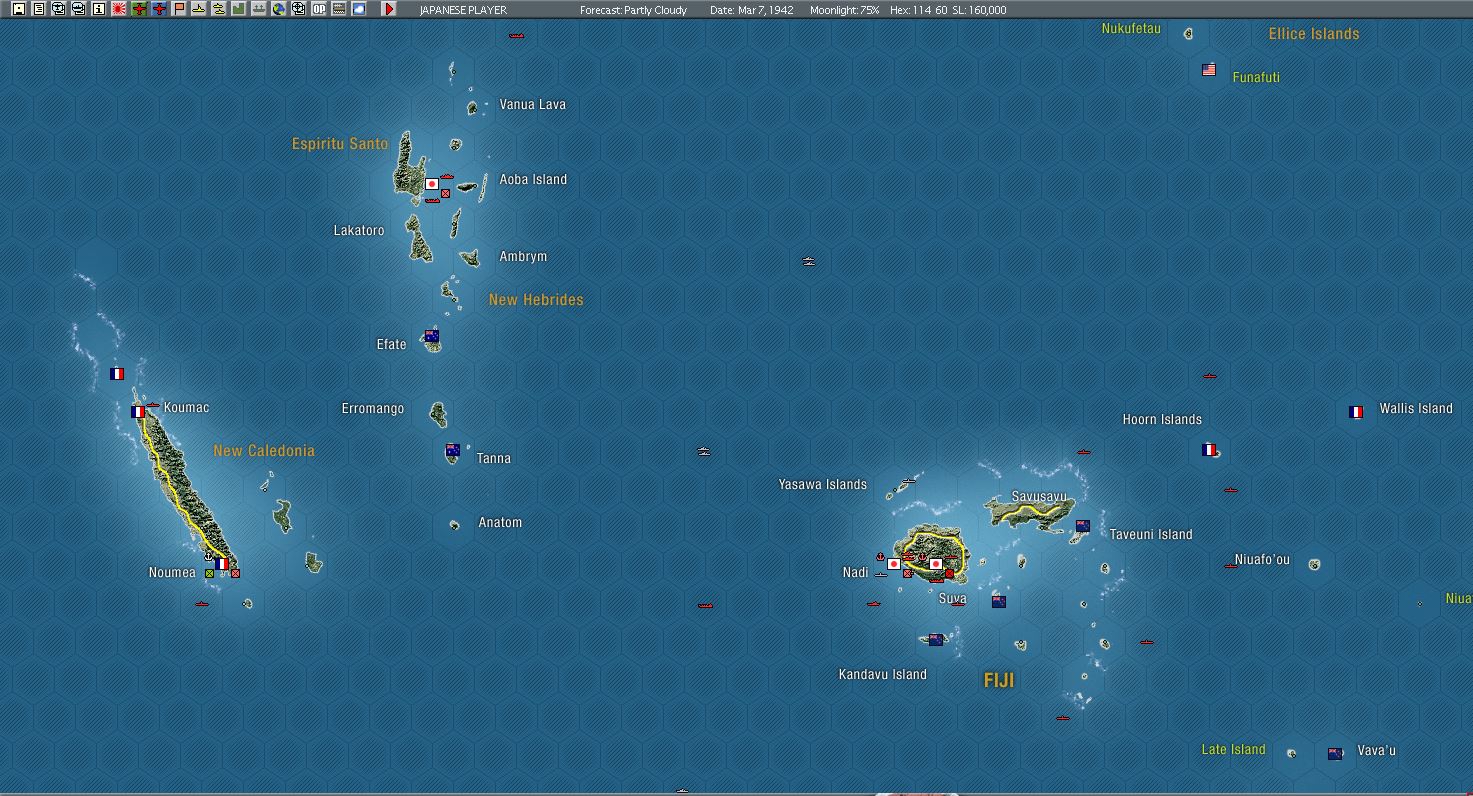Click the "Niuafo'ou" map label
Screen dimensions: 1473x796
click(1262, 560)
